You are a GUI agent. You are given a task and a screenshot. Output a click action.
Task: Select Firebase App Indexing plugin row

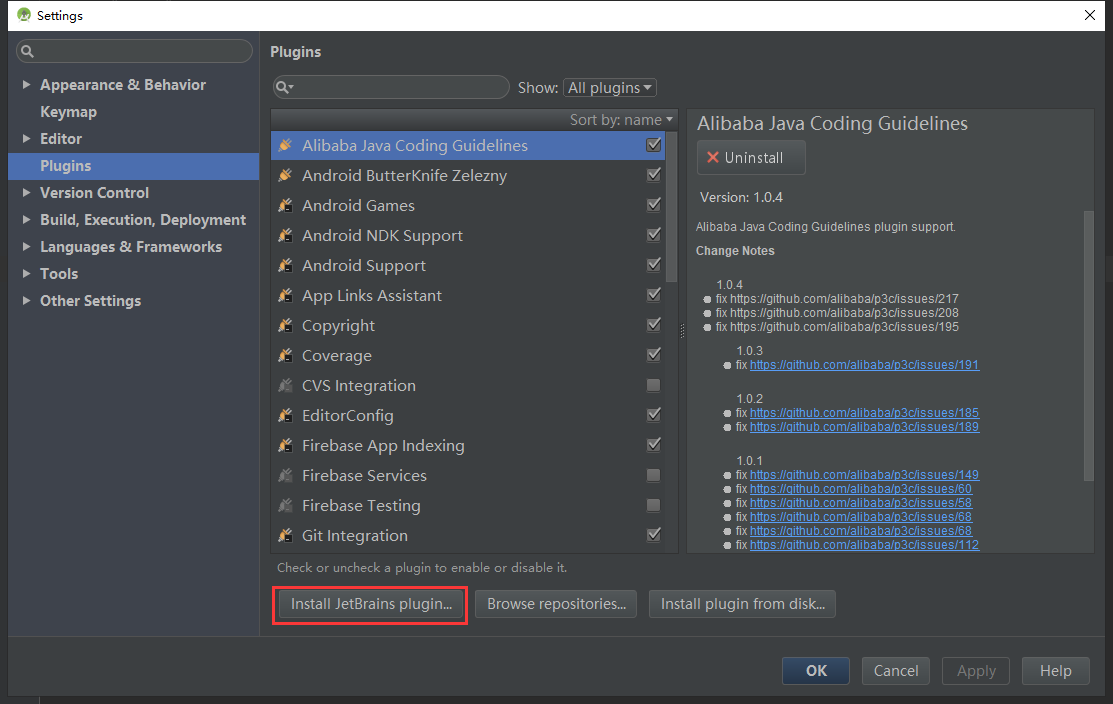468,445
